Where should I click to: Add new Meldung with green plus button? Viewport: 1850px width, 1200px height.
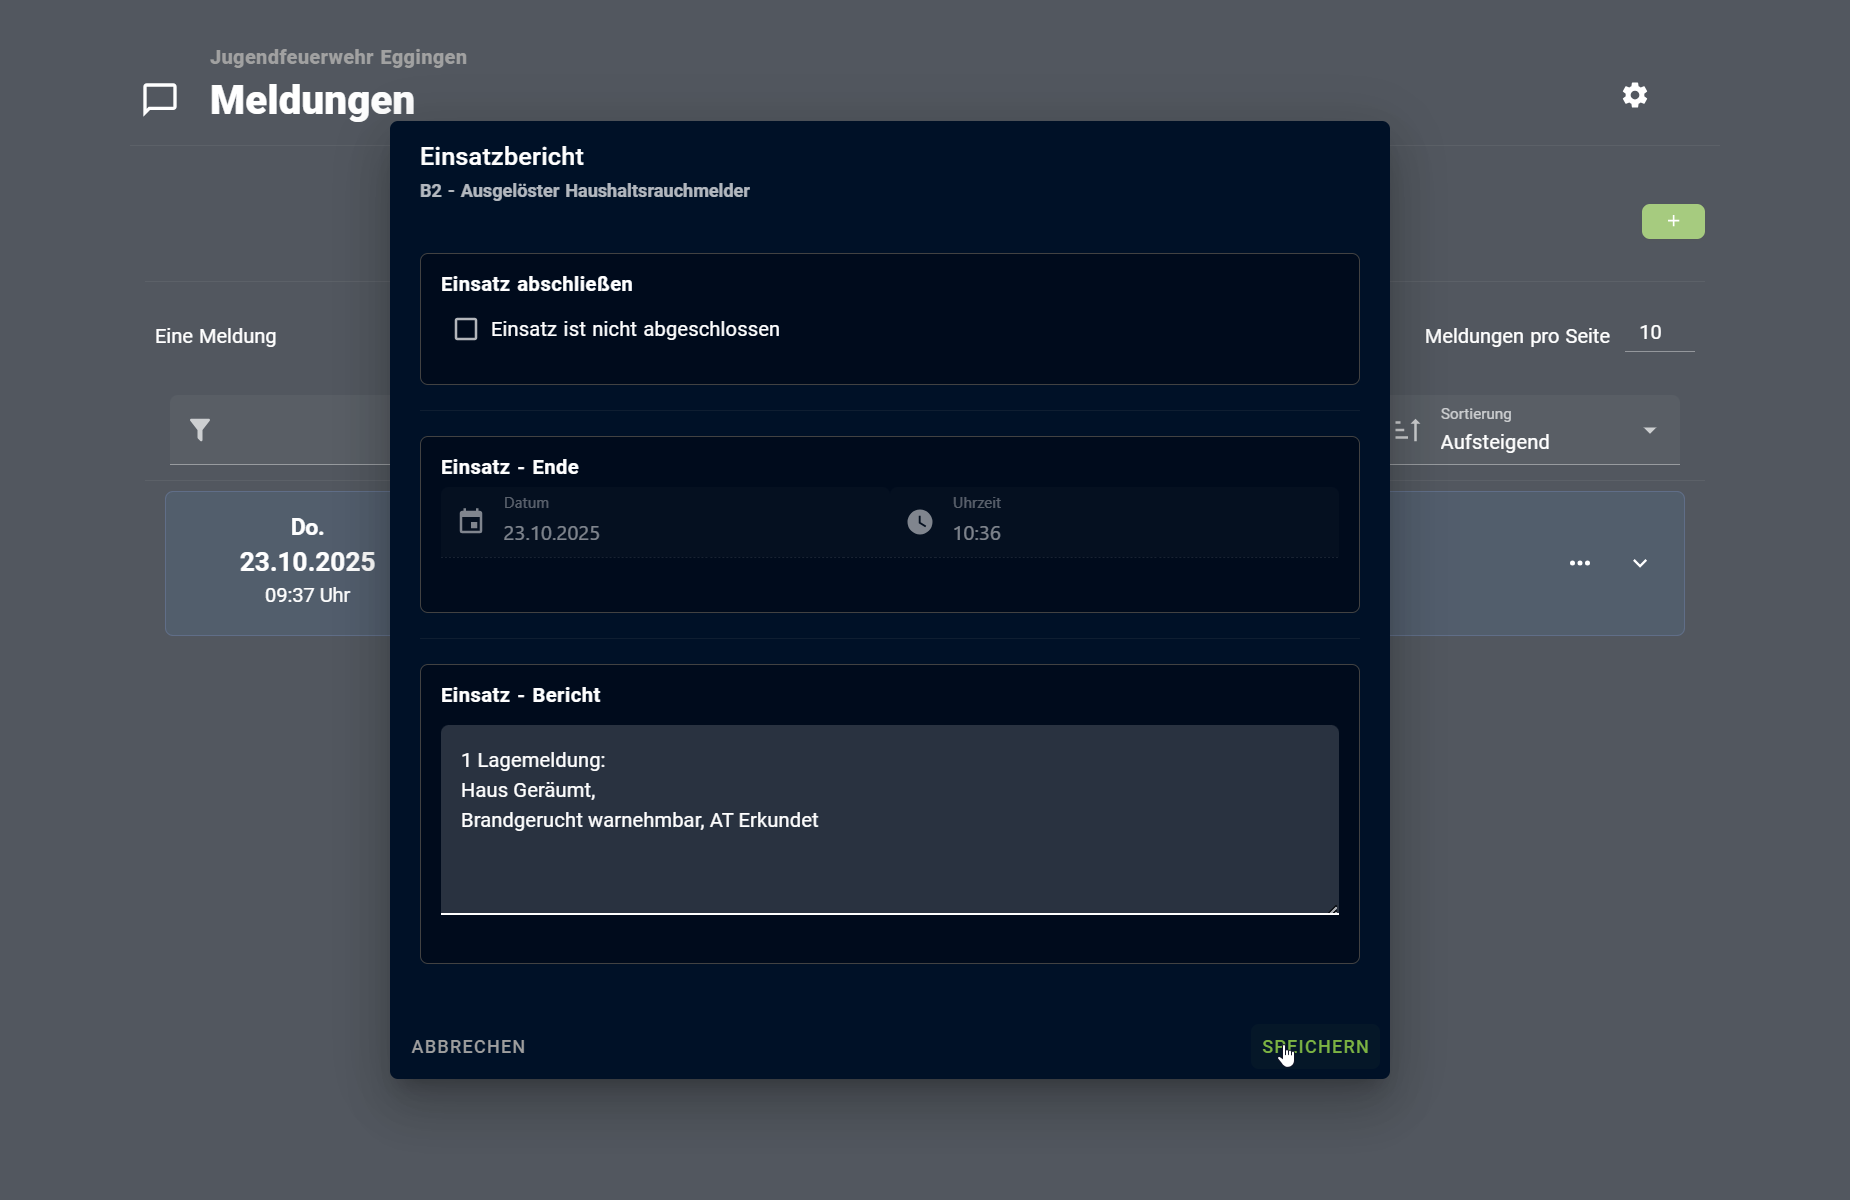point(1673,221)
